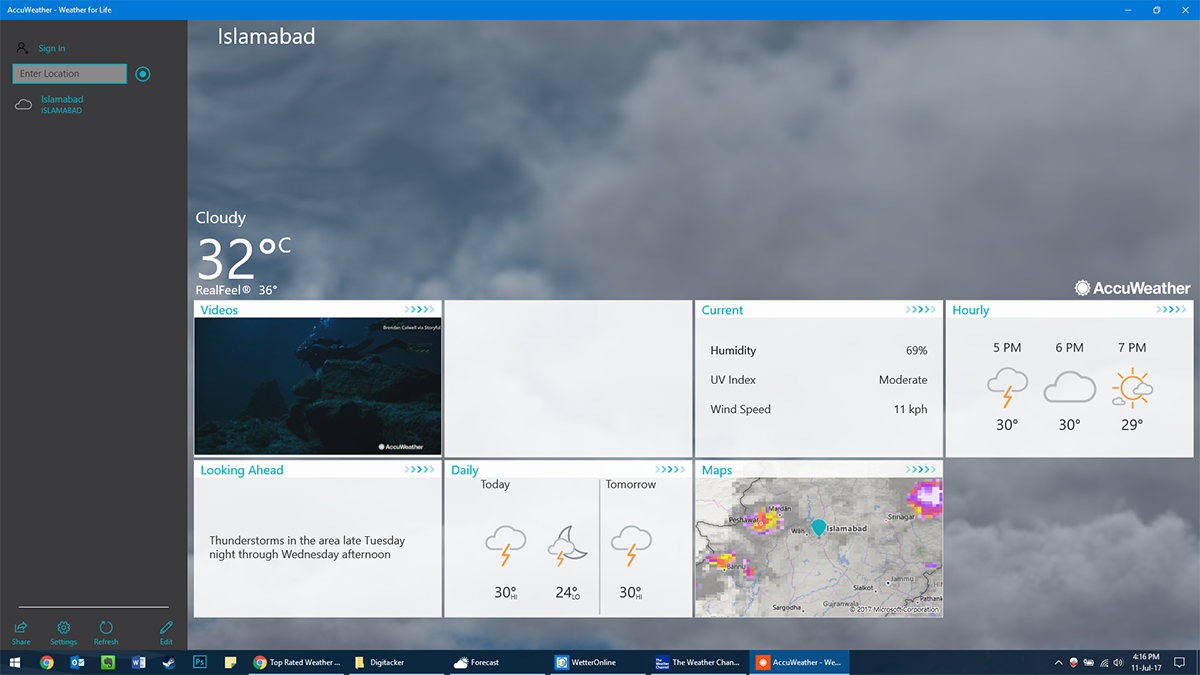Viewport: 1200px width, 675px height.
Task: Expand the Hourly forecast arrows
Action: (1172, 310)
